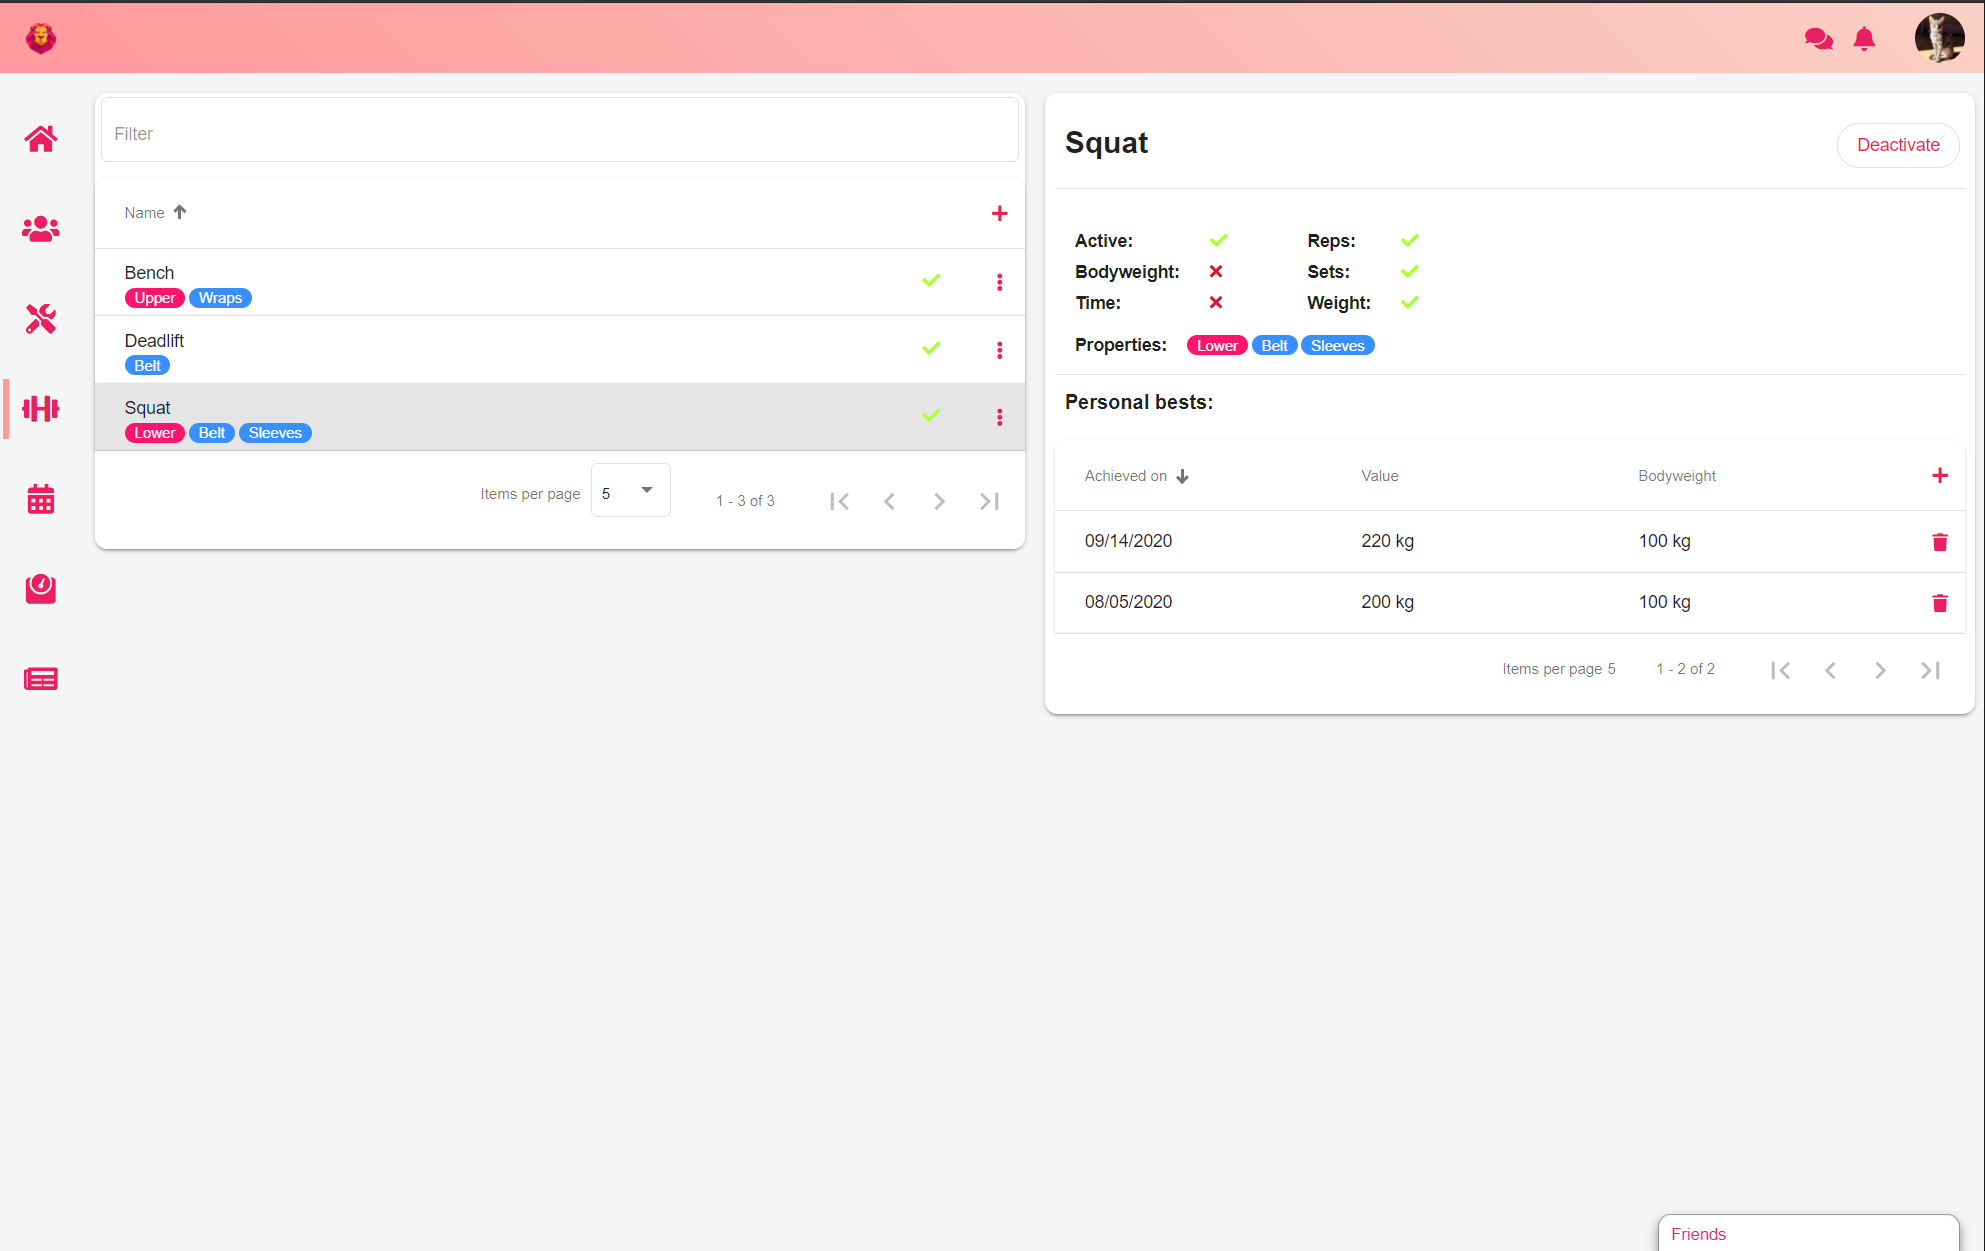Open items per page dropdown

pos(630,491)
